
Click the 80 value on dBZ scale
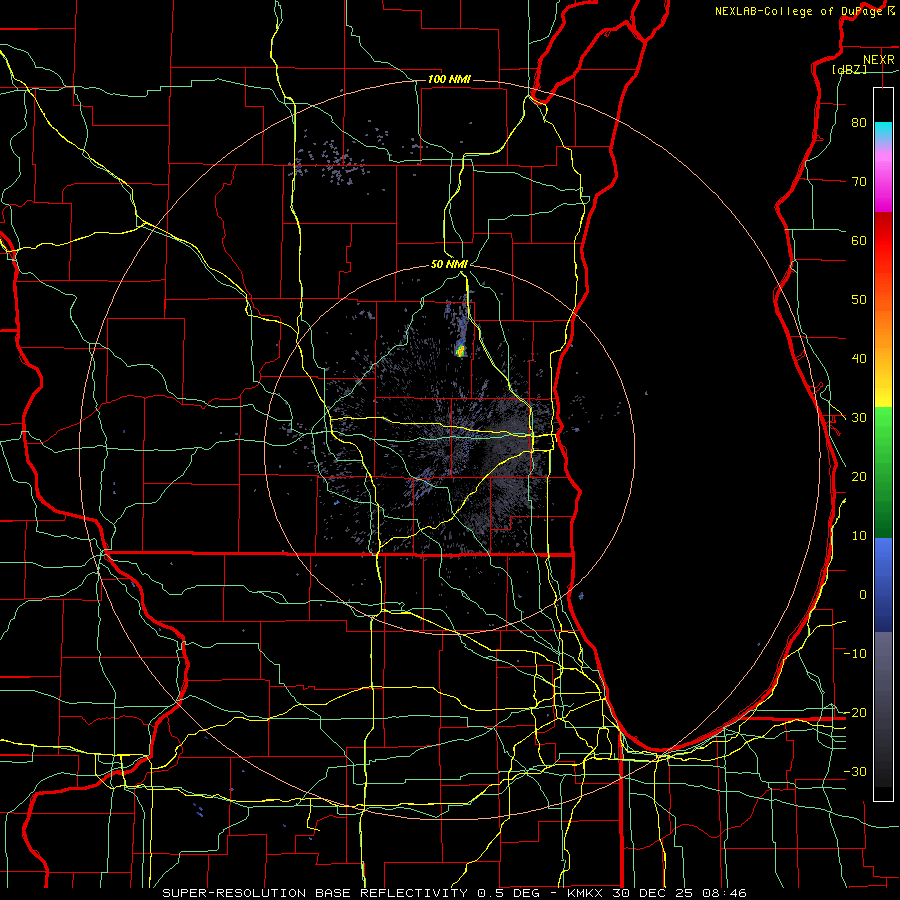[859, 122]
